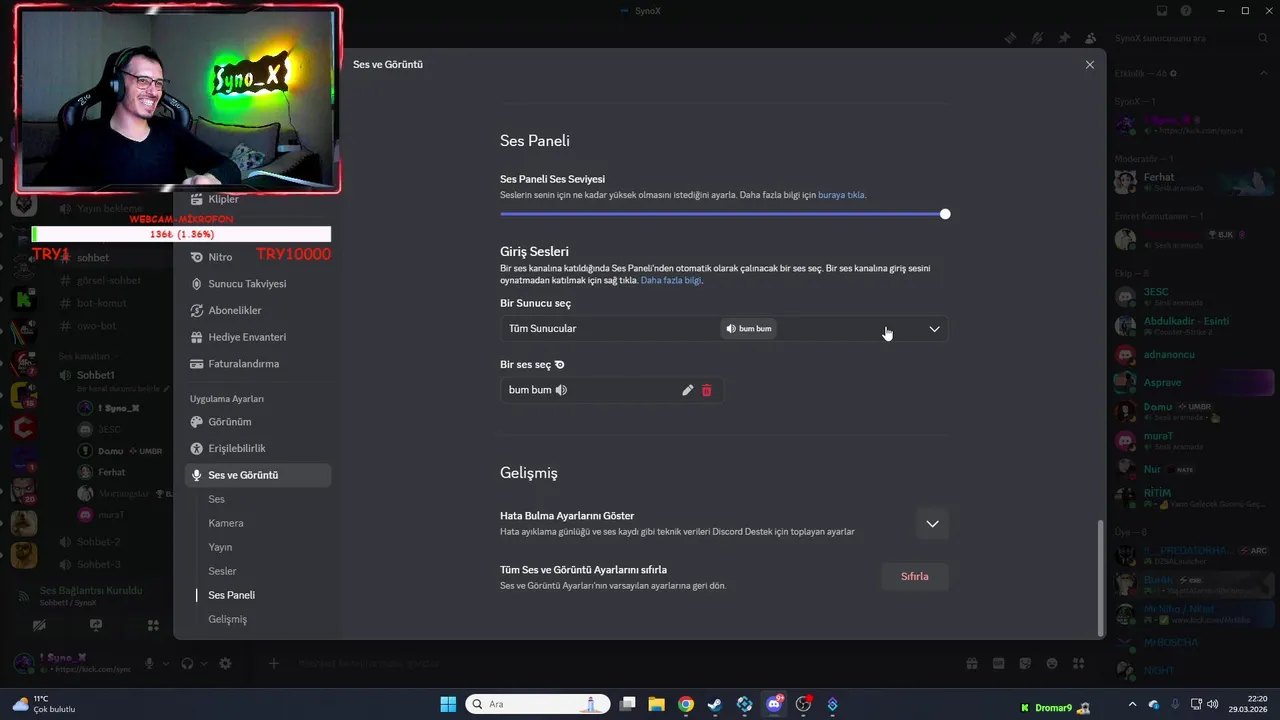Image resolution: width=1280 pixels, height=720 pixels.
Task: Toggle member list icon in header
Action: tap(1090, 38)
